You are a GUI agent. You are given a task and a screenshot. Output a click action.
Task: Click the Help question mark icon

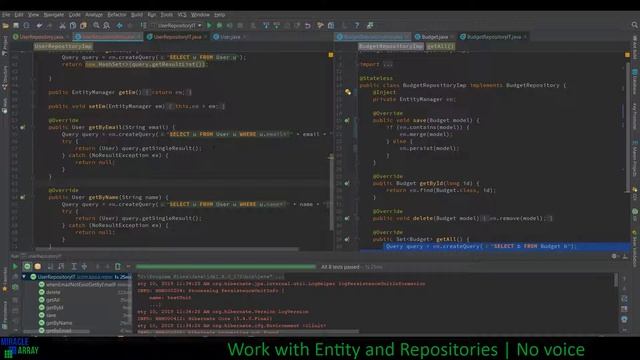357,25
